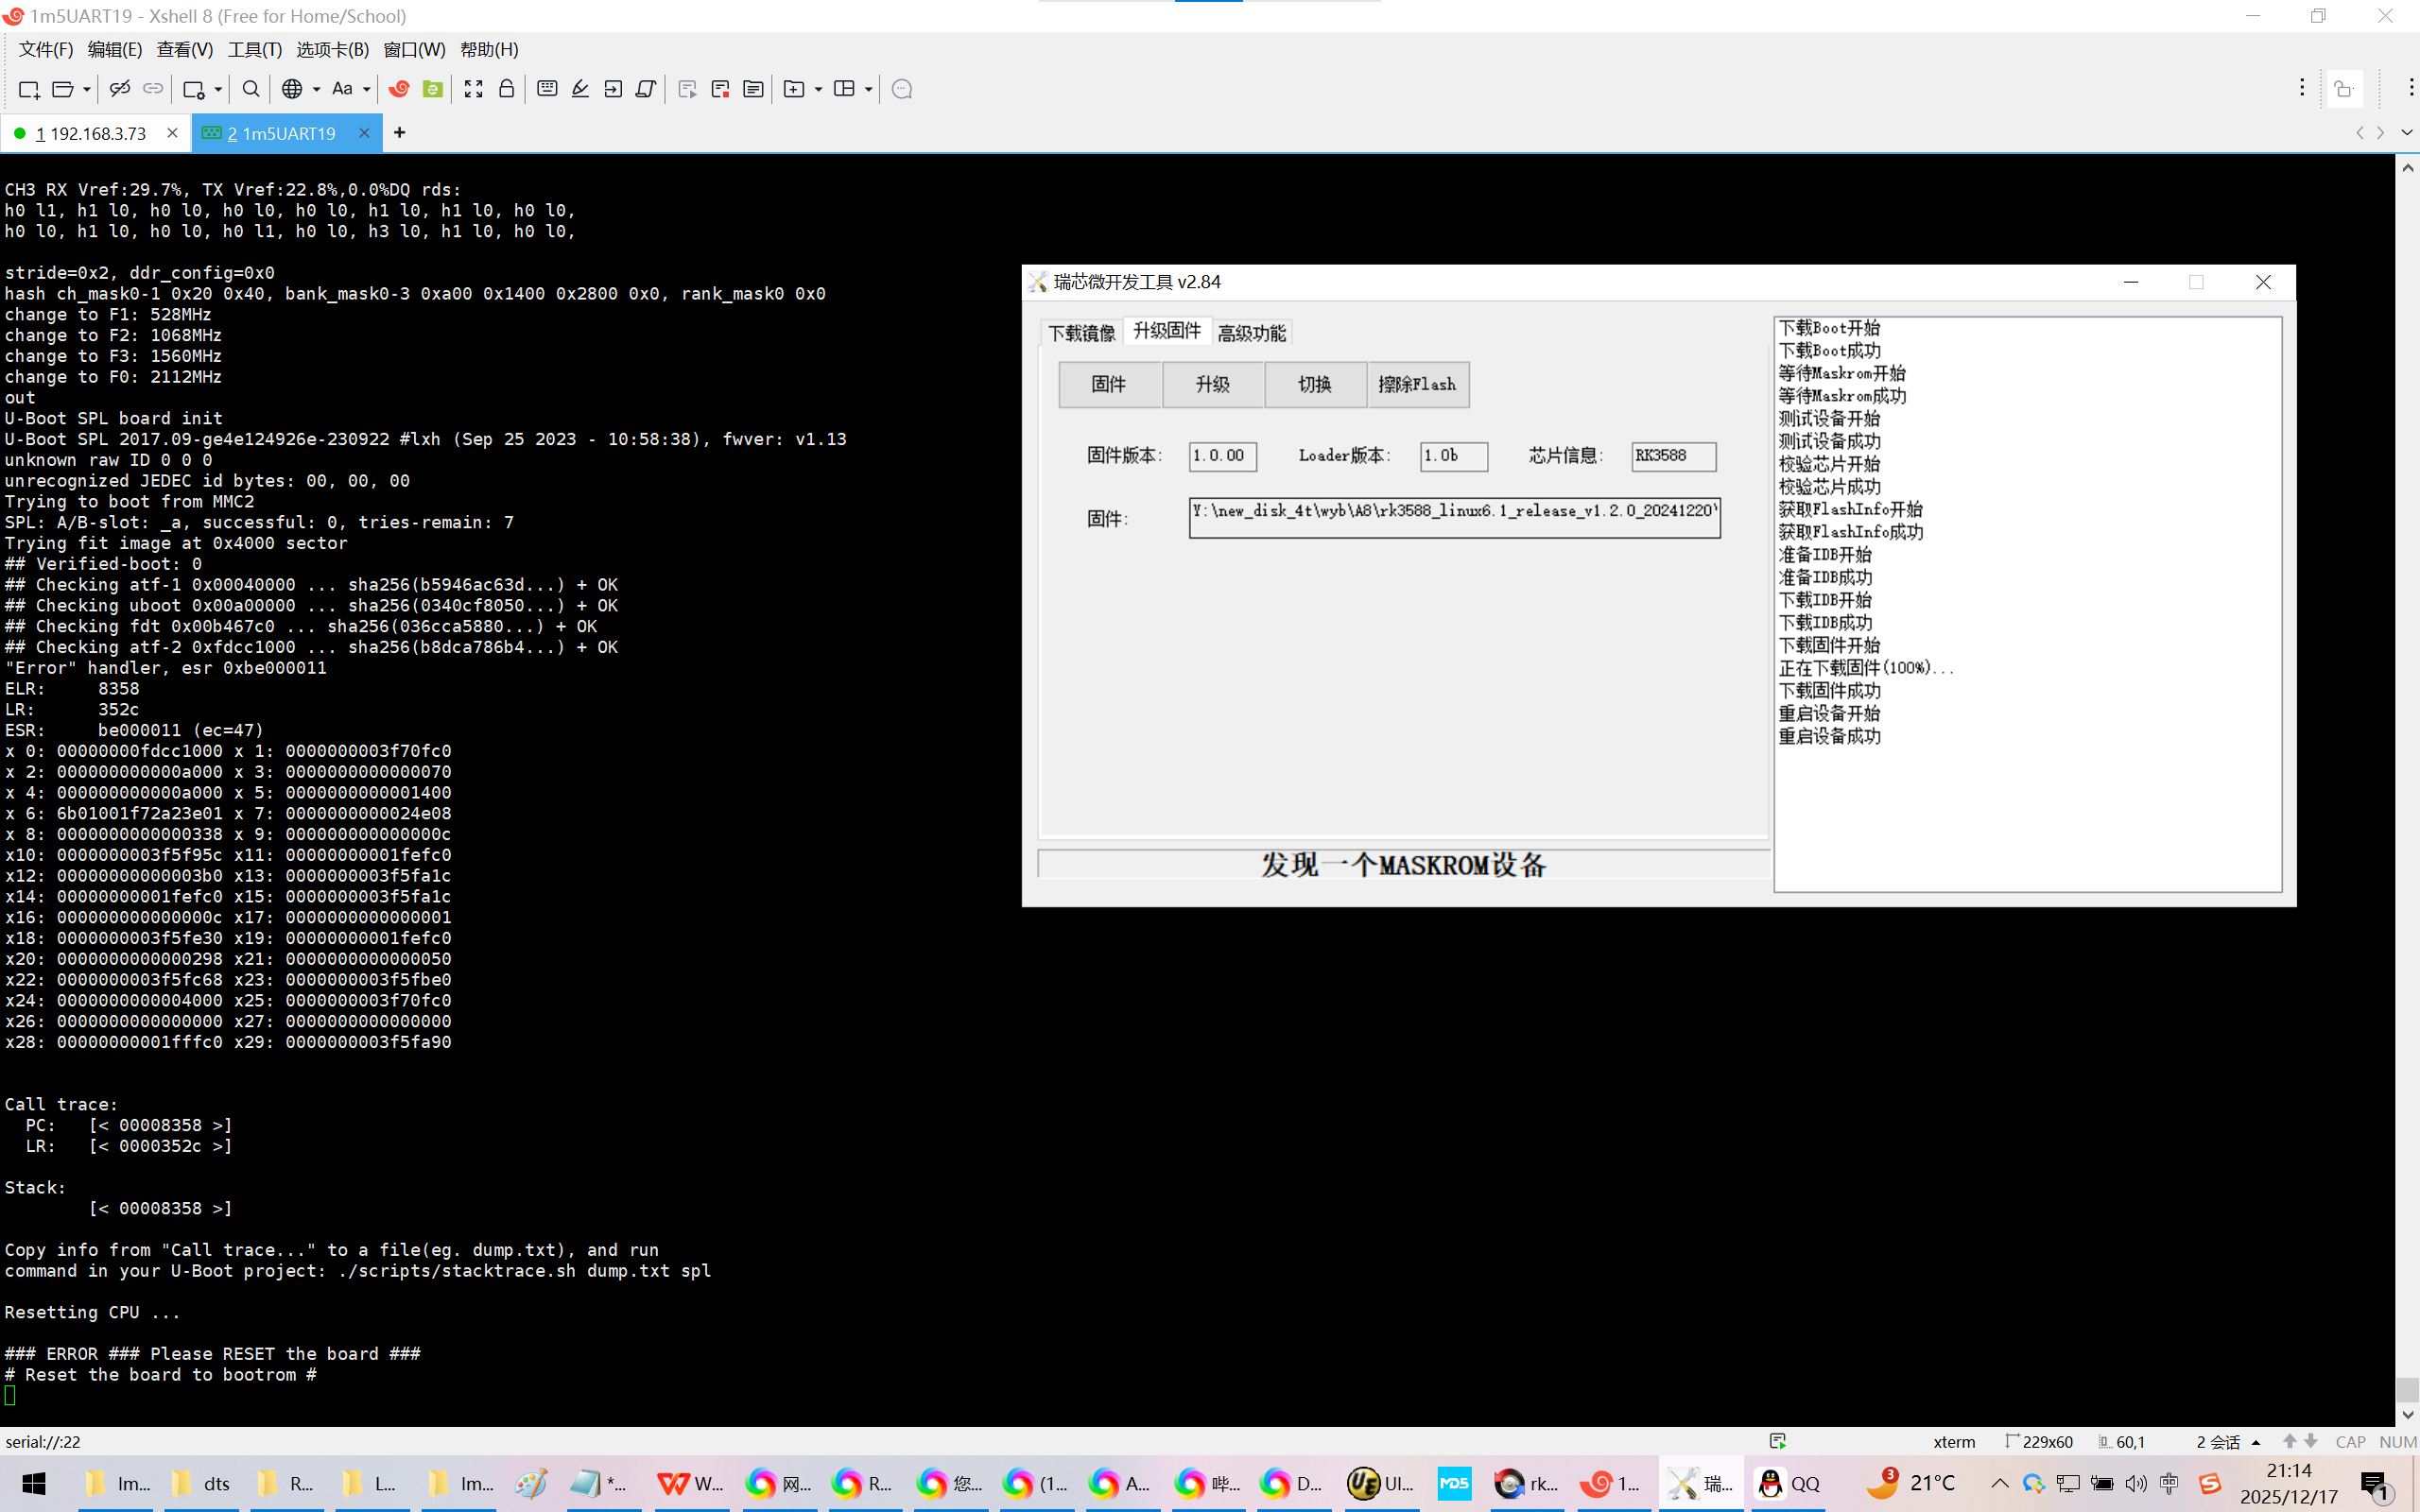Image resolution: width=2420 pixels, height=1512 pixels.
Task: Click the new session icon
Action: coord(28,89)
